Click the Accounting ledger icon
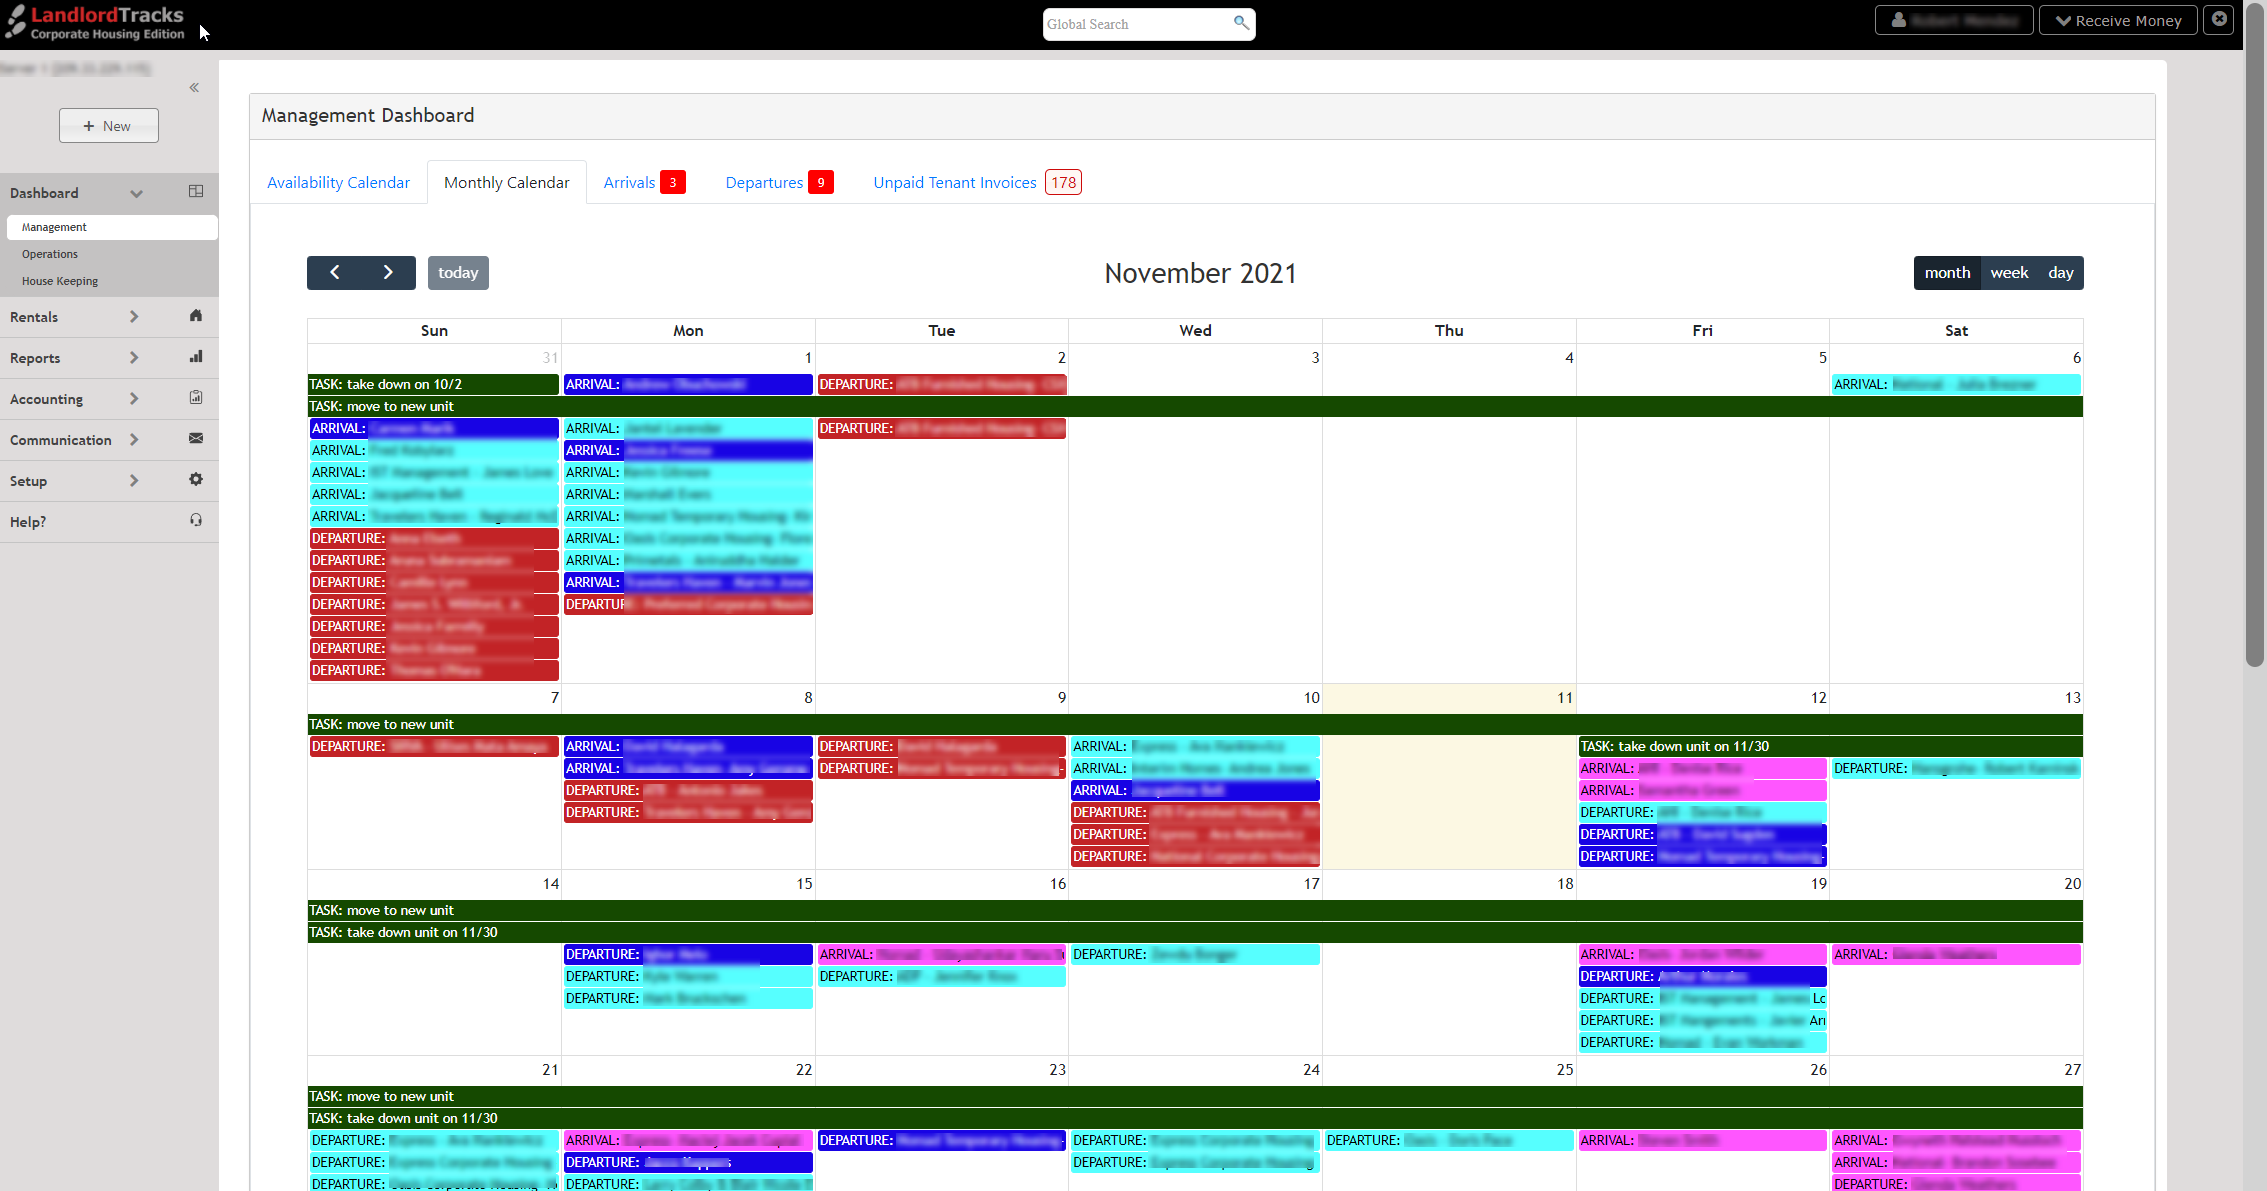This screenshot has height=1191, width=2267. [x=196, y=398]
